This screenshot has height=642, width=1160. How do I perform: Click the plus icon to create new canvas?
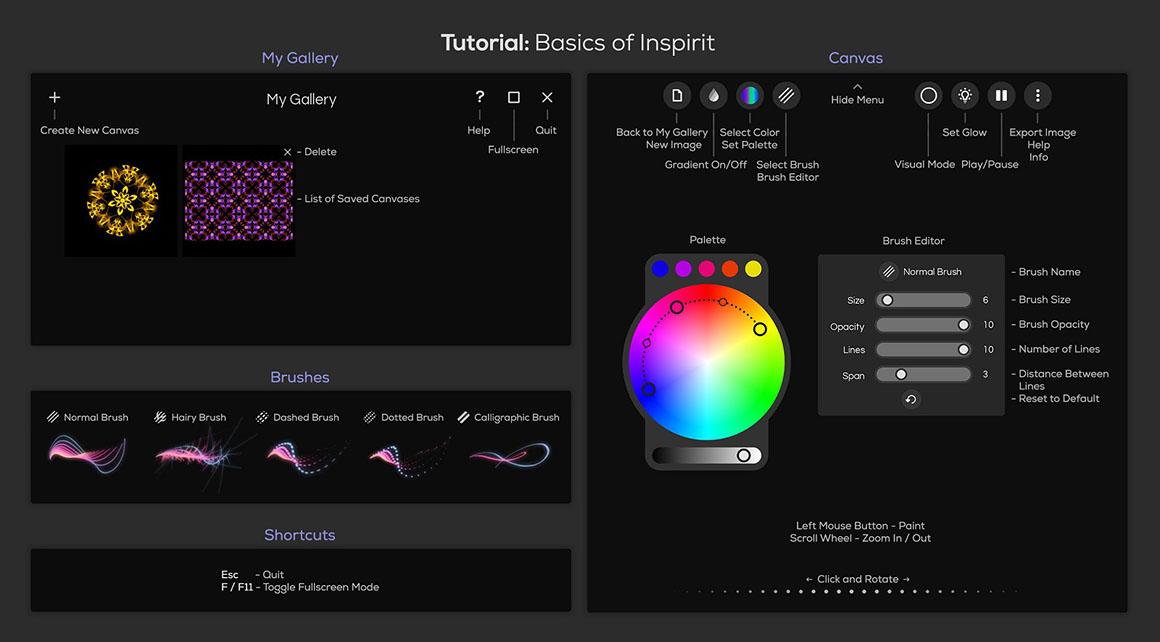(x=55, y=98)
